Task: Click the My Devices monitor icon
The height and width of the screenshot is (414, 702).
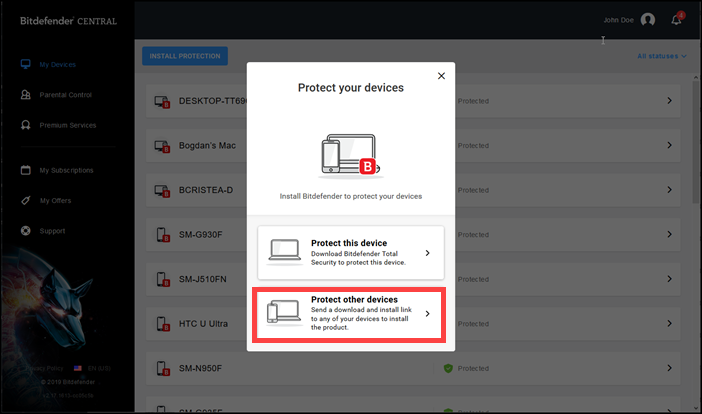Action: (x=26, y=64)
